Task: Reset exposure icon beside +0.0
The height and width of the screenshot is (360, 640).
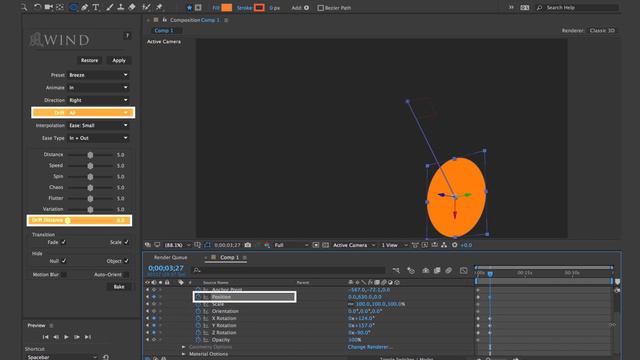Action: [454, 245]
